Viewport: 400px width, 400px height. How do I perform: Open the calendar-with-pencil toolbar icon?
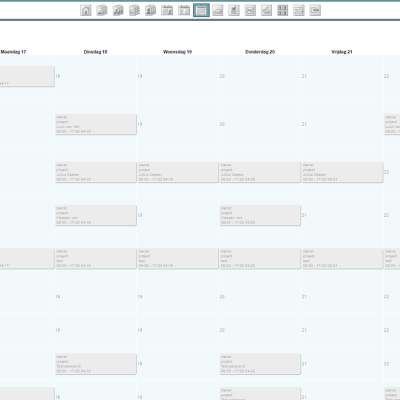click(184, 10)
